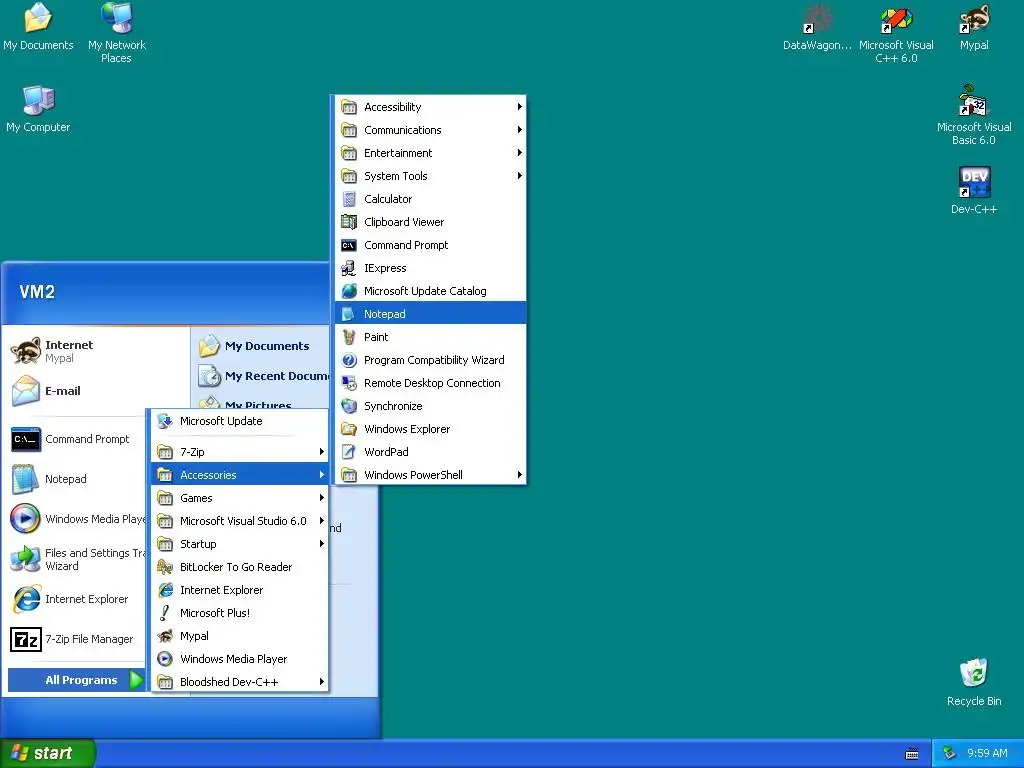Screen dimensions: 1024x768
Task: Open the My Computer desktop icon
Action: click(38, 109)
